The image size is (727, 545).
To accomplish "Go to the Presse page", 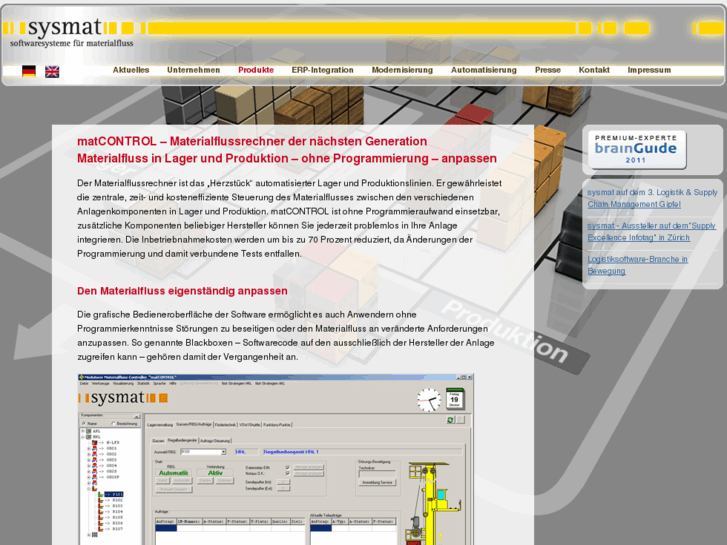I will 548,70.
